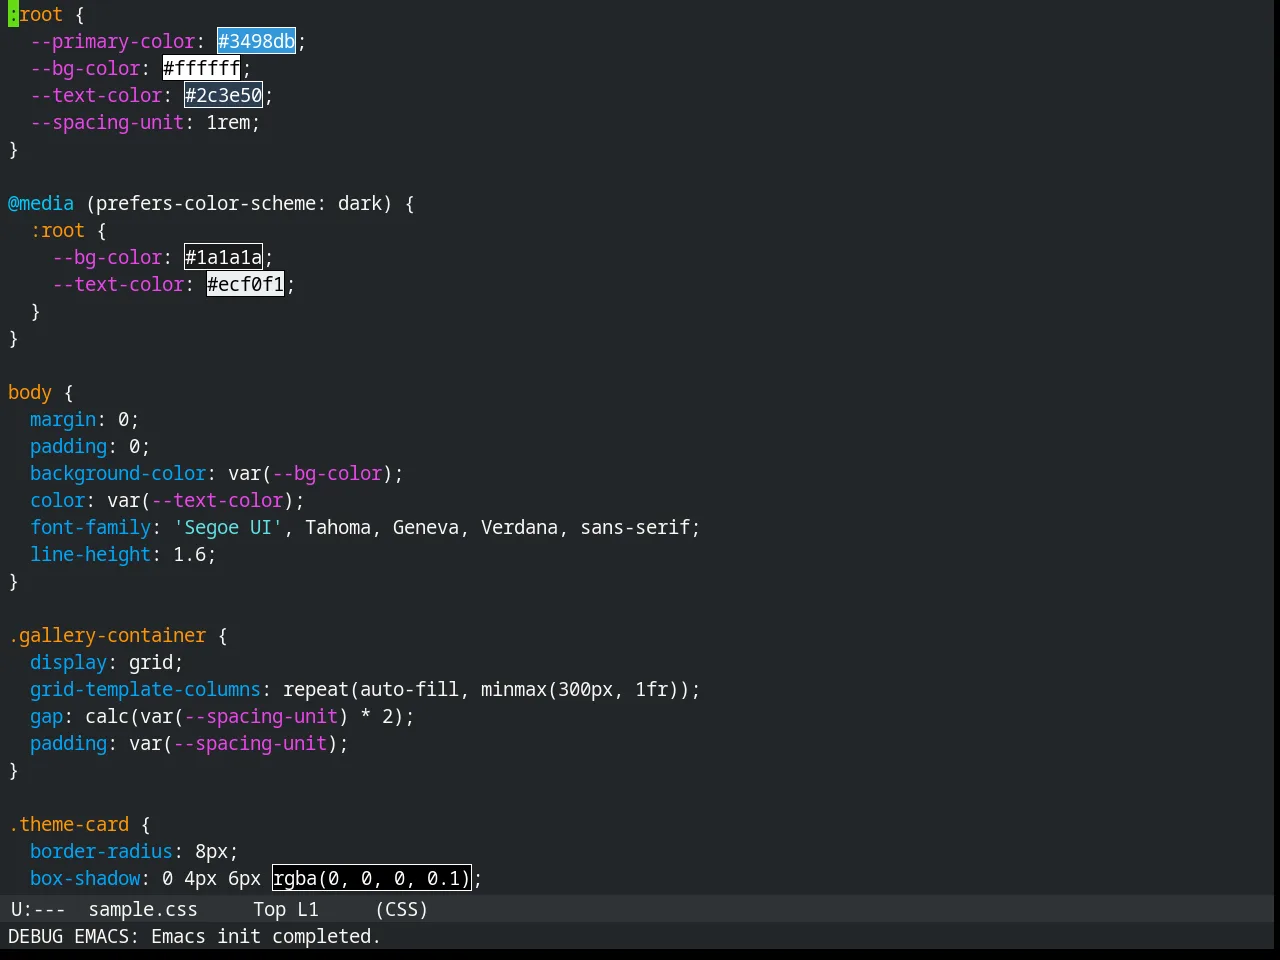This screenshot has height=960, width=1280.
Task: Place cursor on --primary-color variable name
Action: (x=112, y=41)
